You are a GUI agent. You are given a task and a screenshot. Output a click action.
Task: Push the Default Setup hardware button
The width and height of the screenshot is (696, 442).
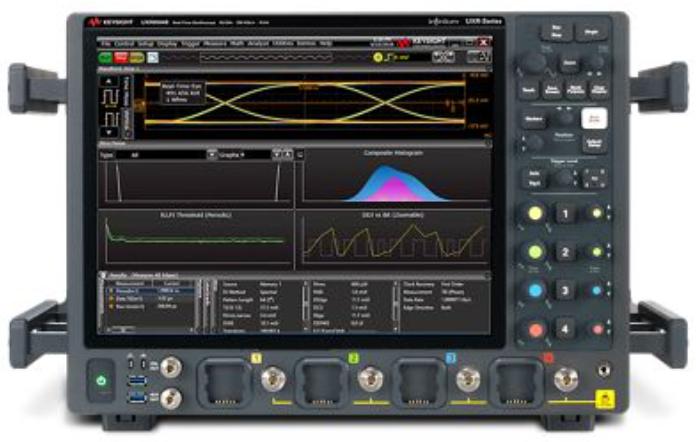594,144
